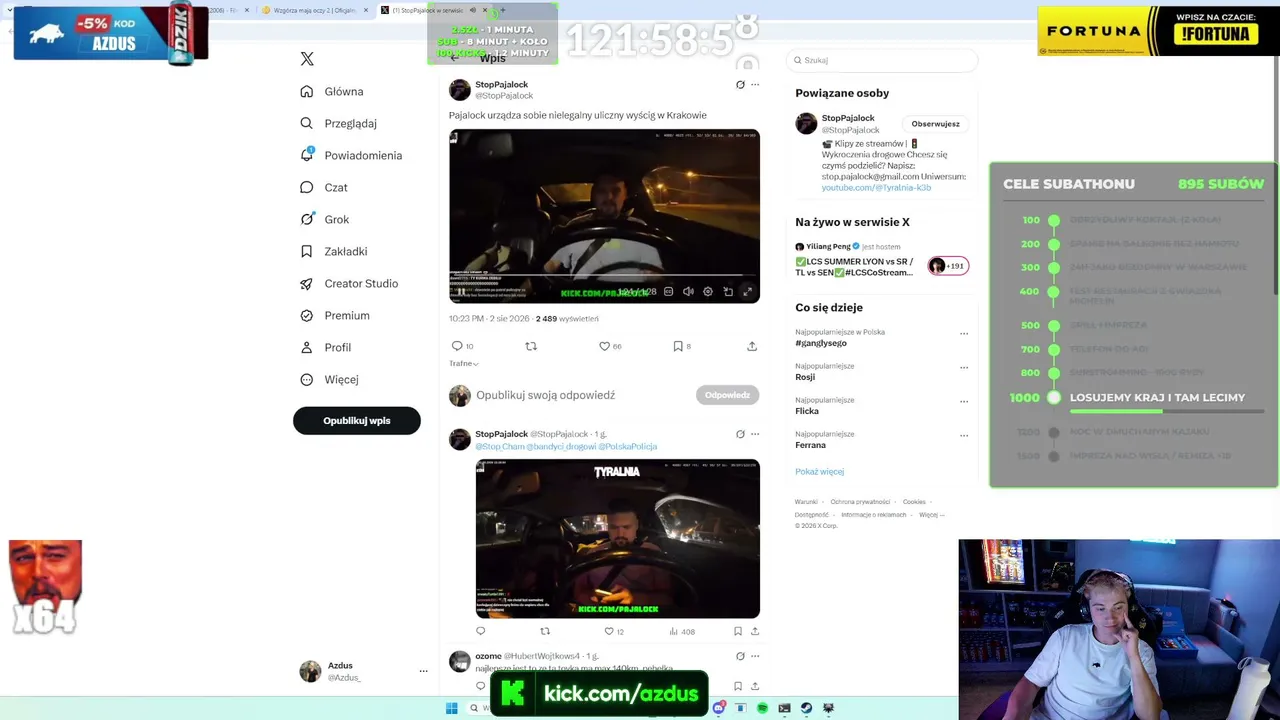Share the StopPajalock reply
Image resolution: width=1280 pixels, height=720 pixels.
pos(755,631)
